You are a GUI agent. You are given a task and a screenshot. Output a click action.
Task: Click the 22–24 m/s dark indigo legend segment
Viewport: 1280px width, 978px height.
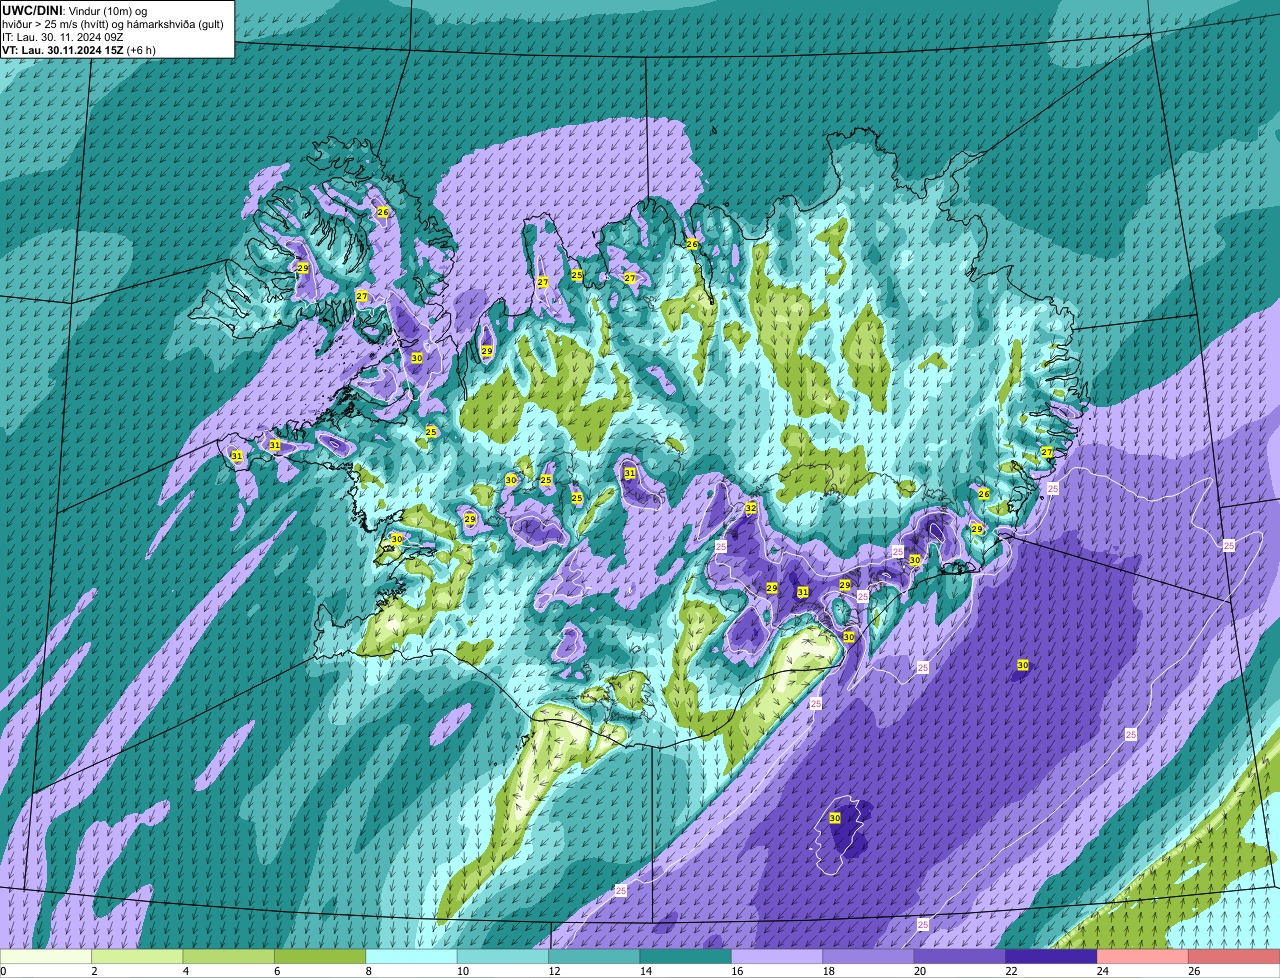click(1052, 957)
